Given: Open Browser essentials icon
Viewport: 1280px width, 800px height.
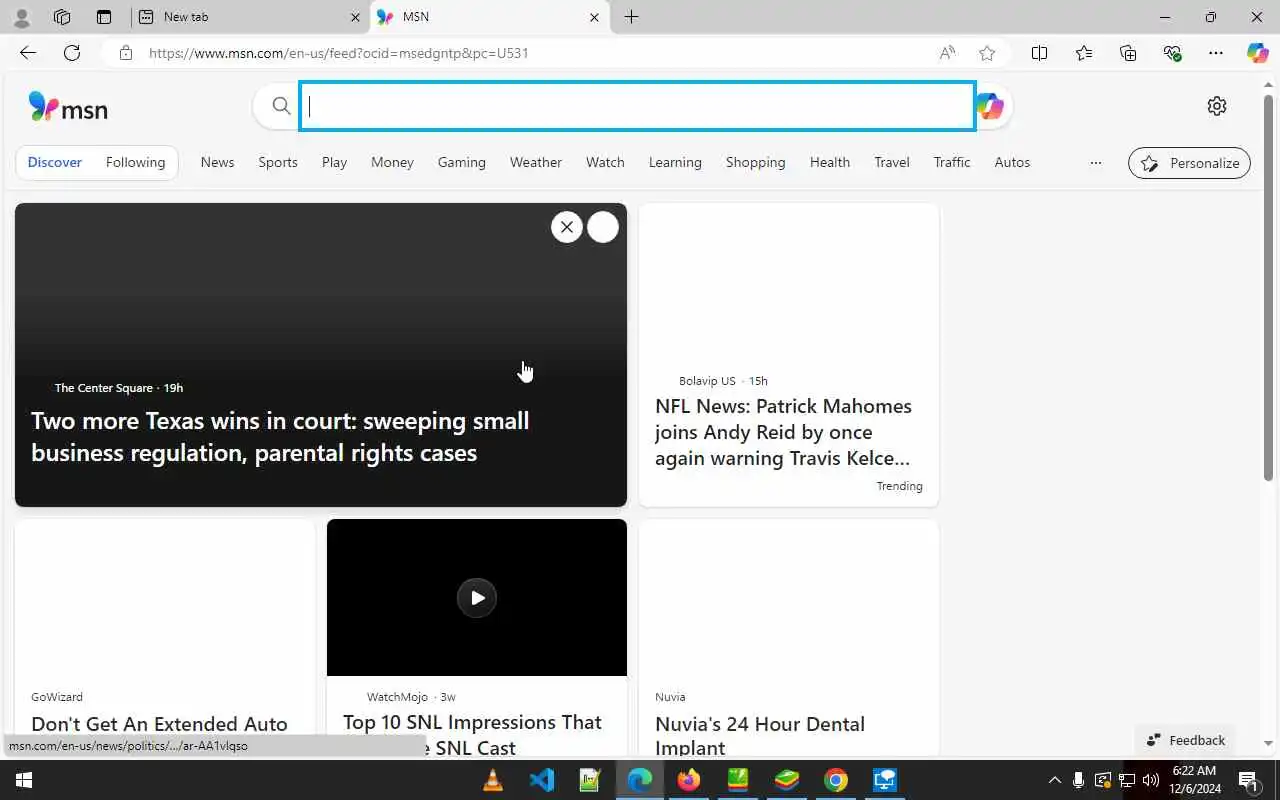Looking at the screenshot, I should click(1172, 53).
